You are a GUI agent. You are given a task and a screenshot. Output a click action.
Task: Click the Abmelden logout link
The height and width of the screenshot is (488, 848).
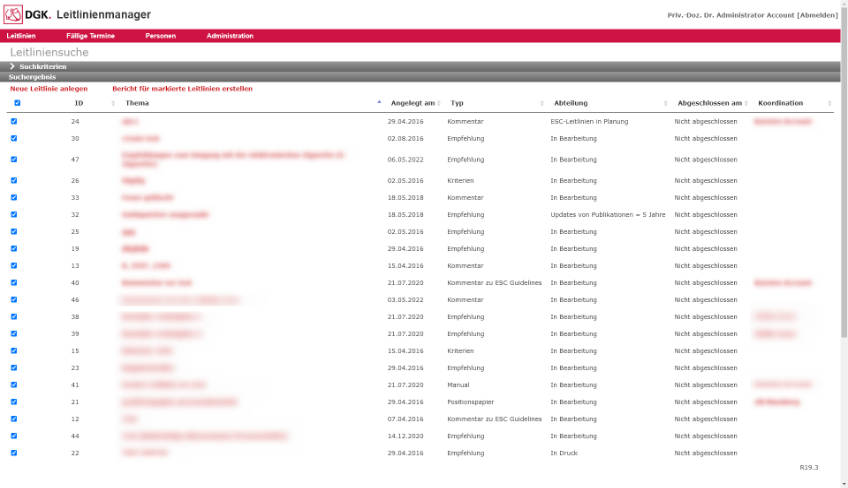pos(817,15)
